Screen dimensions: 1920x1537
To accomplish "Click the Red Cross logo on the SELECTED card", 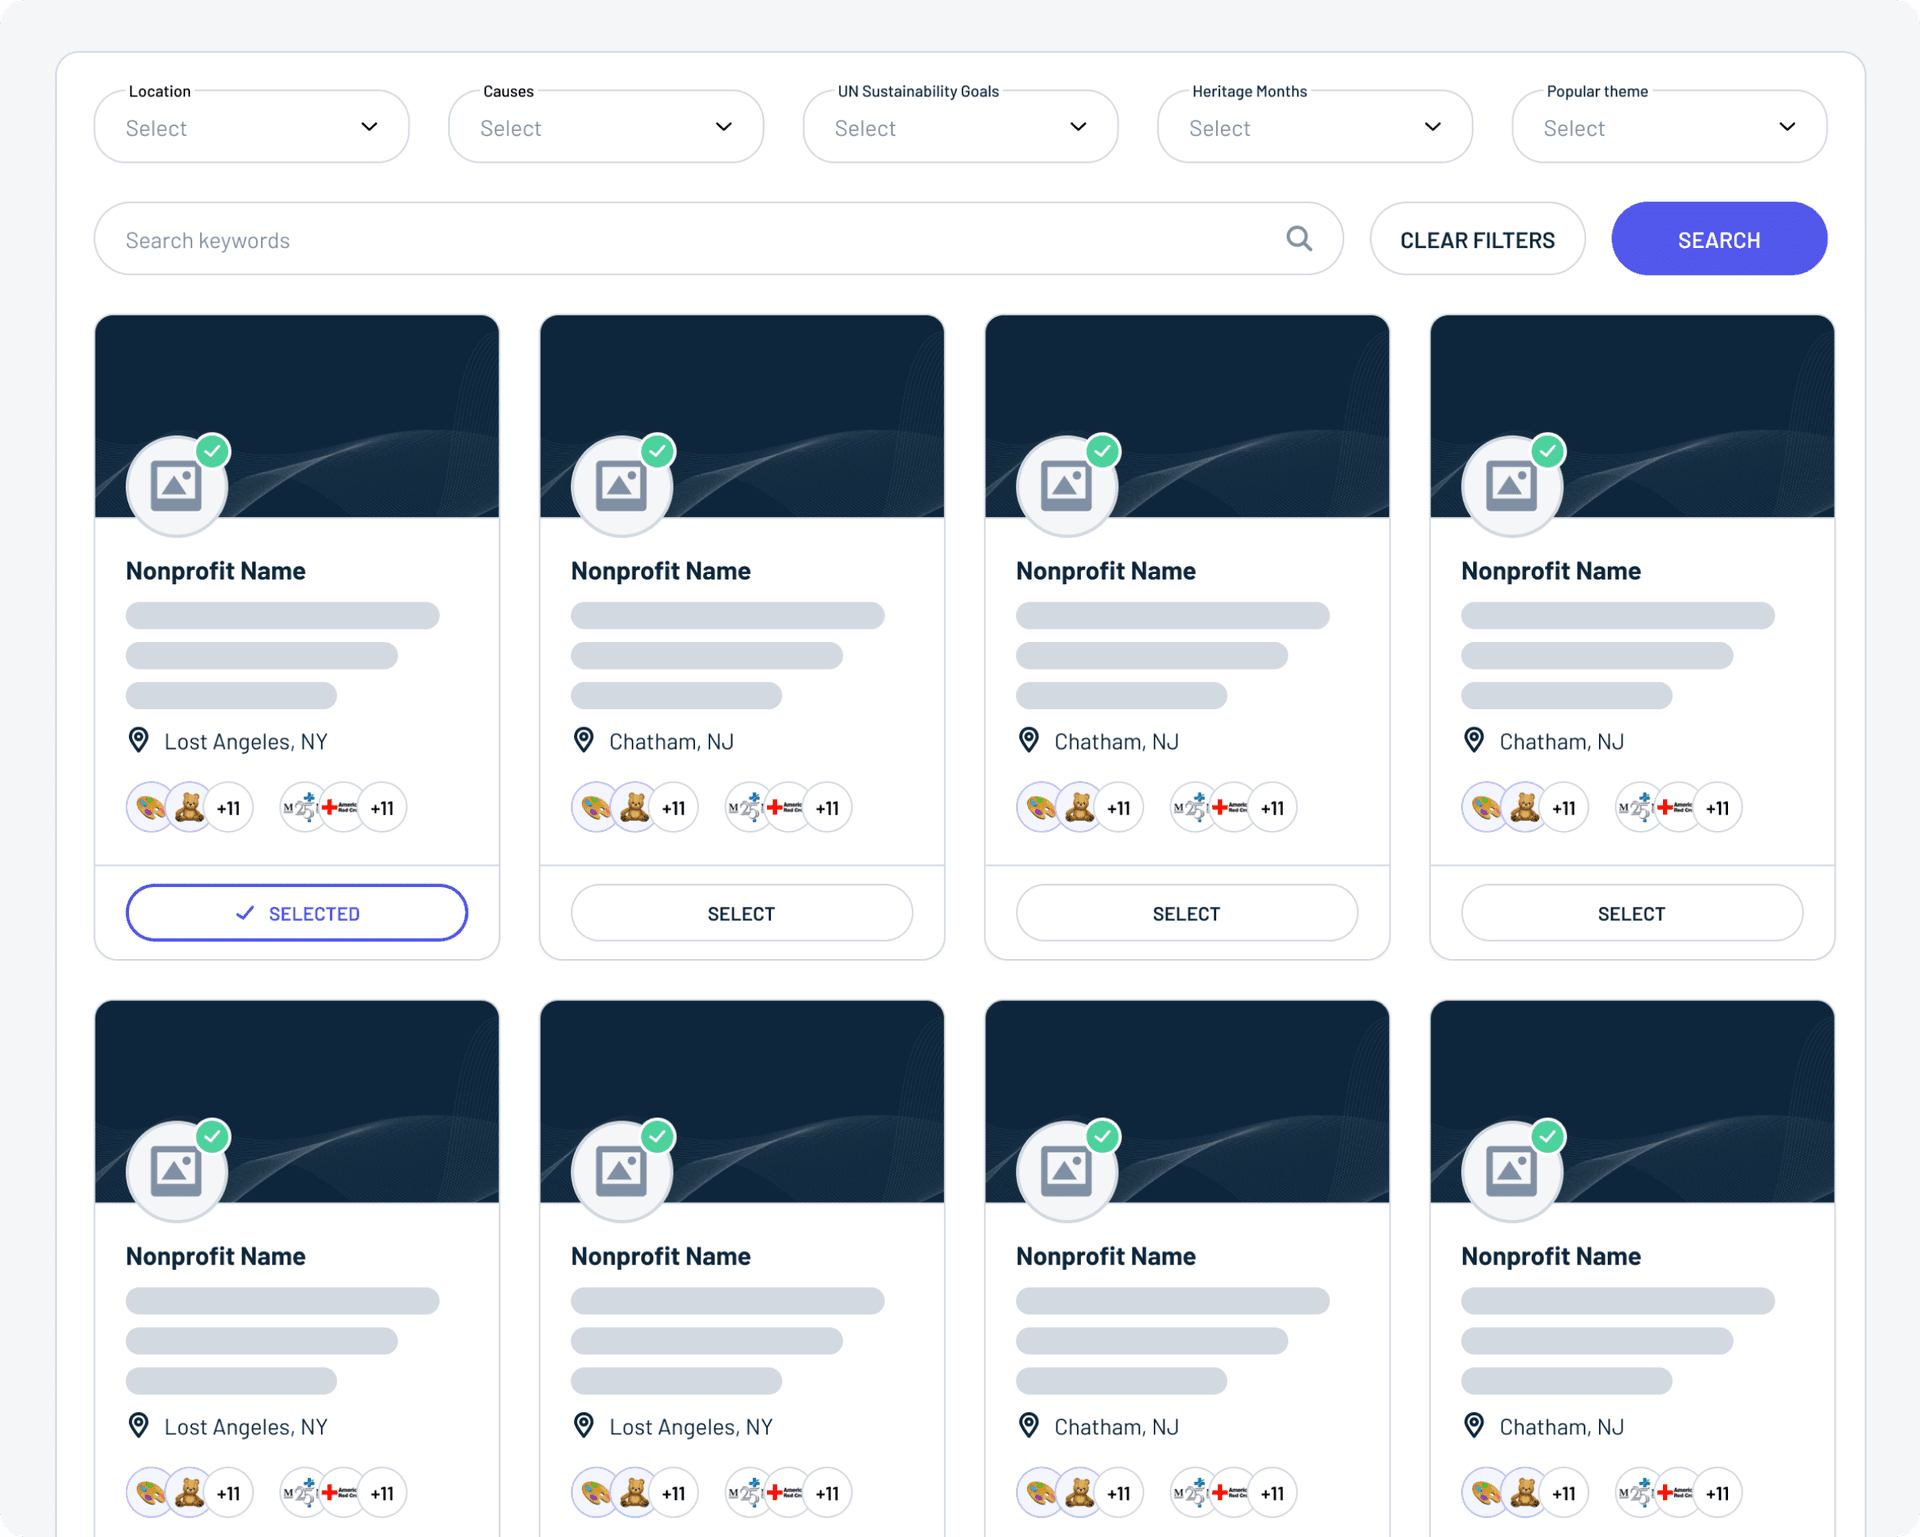I will [341, 807].
